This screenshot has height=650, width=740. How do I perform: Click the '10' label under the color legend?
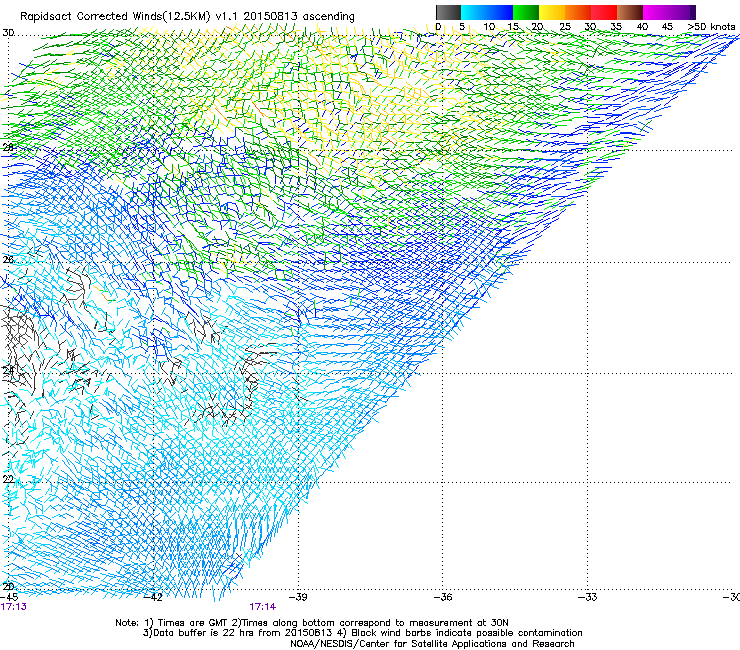click(489, 26)
